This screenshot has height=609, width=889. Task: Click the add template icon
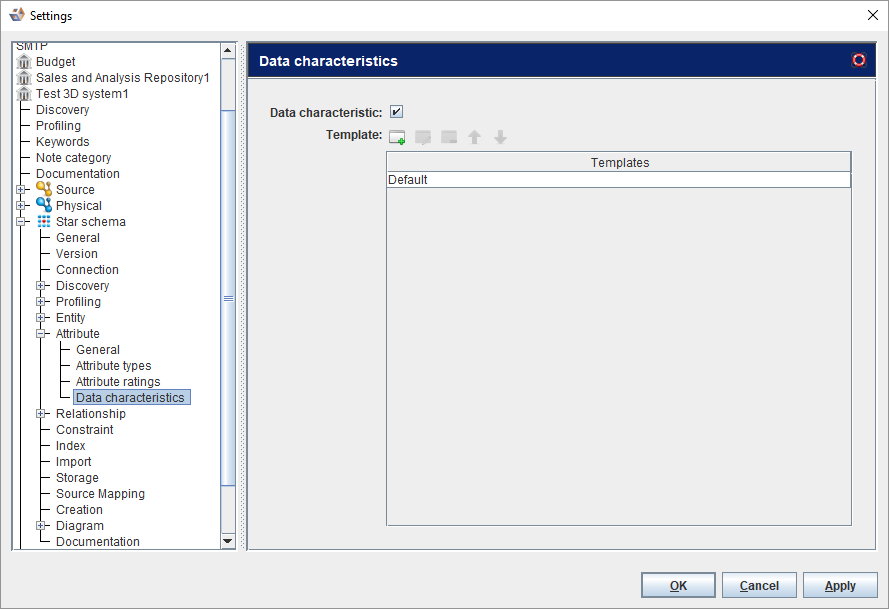397,137
